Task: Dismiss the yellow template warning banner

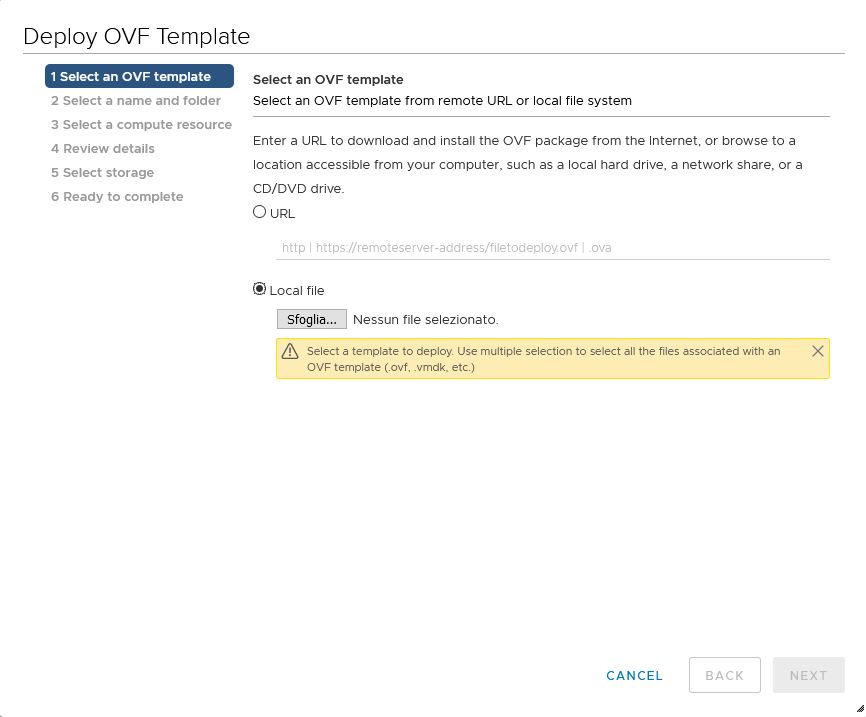Action: pyautogui.click(x=817, y=351)
